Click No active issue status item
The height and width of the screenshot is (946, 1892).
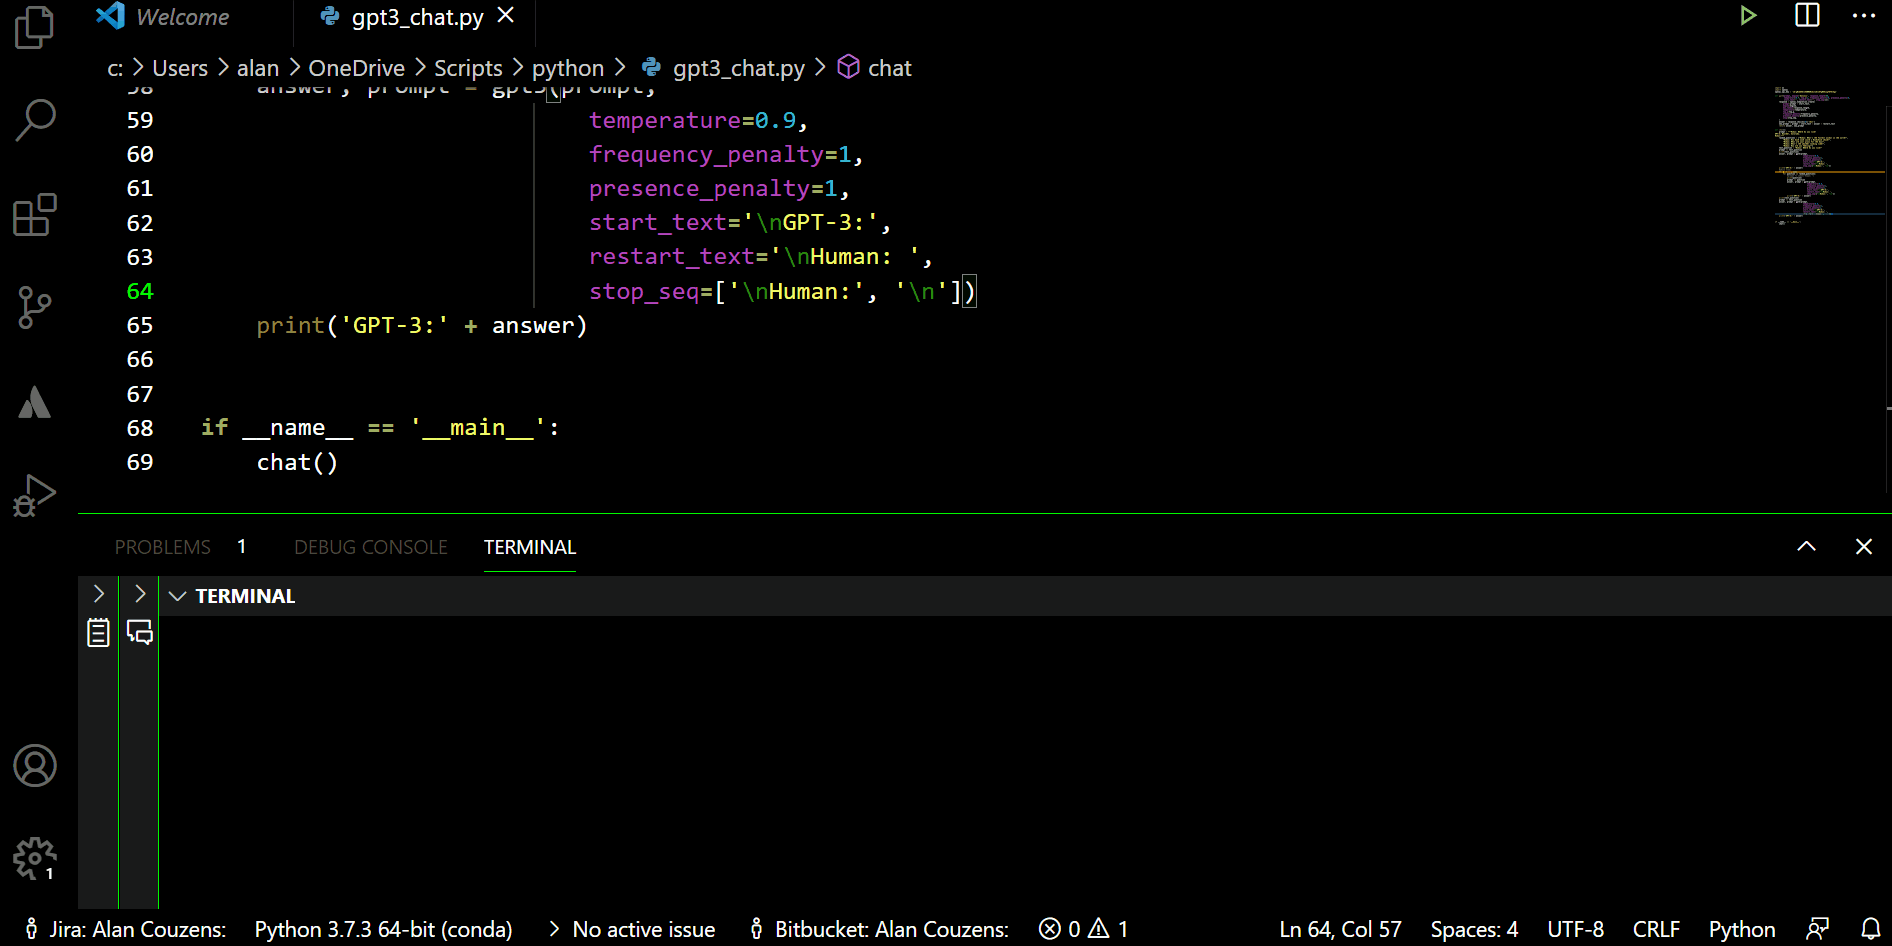tap(633, 929)
